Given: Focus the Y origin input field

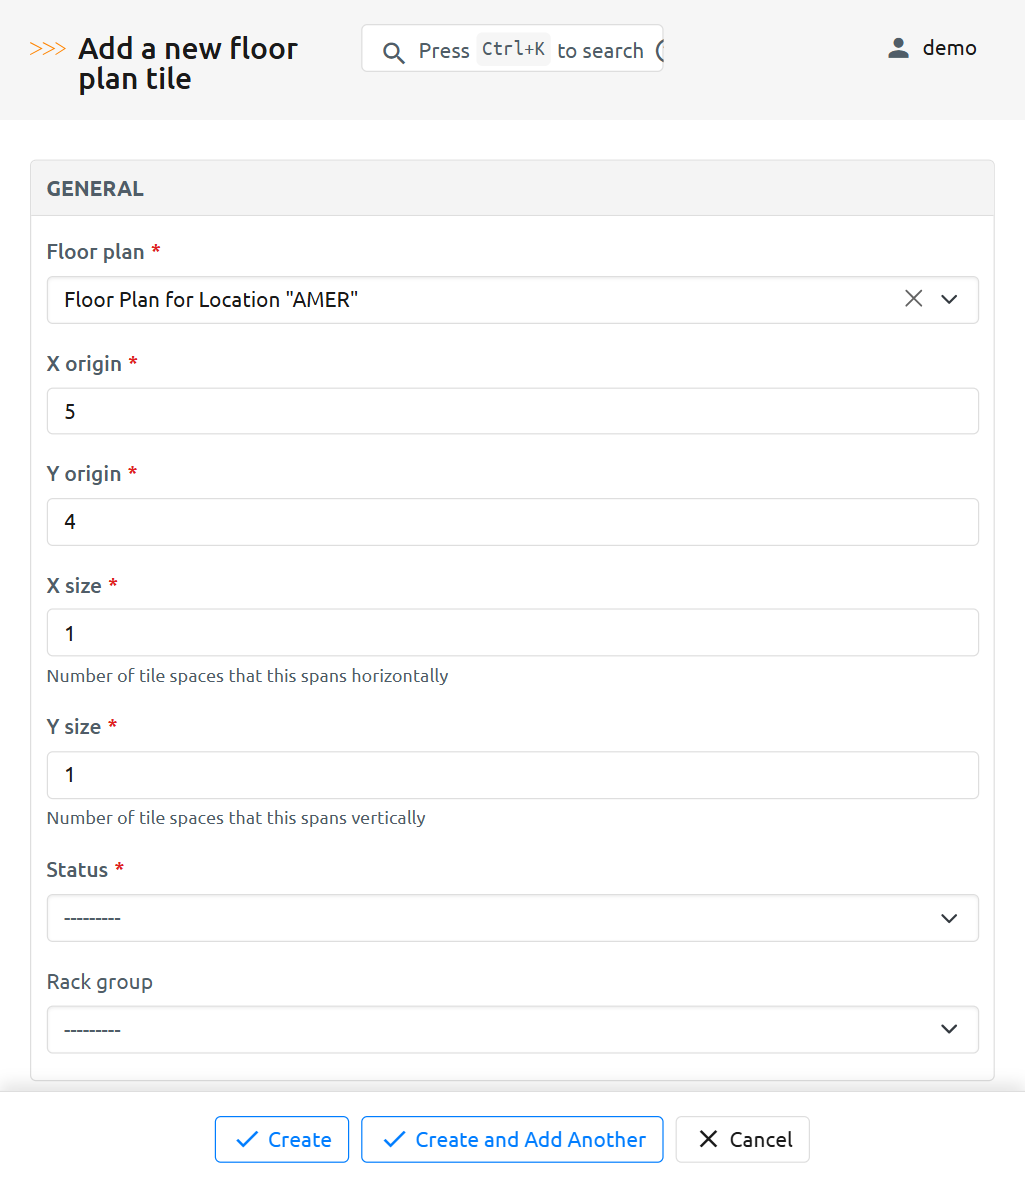Looking at the screenshot, I should pyautogui.click(x=512, y=522).
